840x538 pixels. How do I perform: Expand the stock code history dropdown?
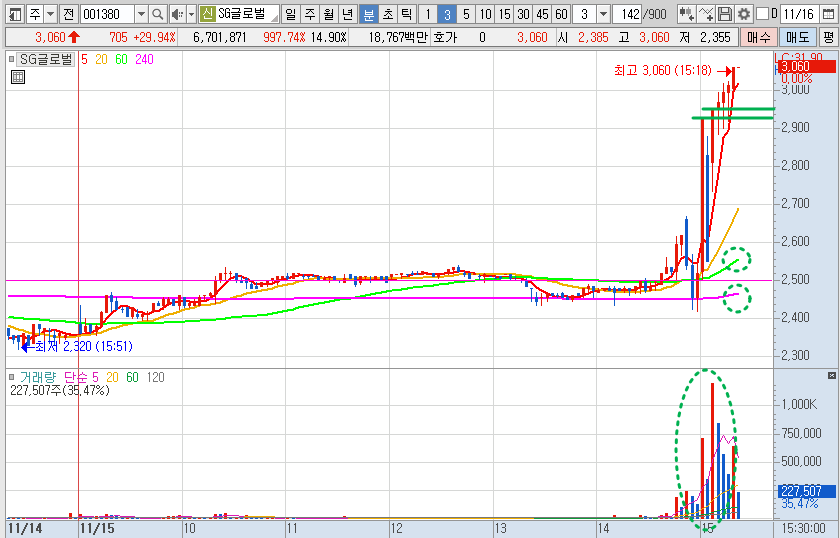(141, 14)
